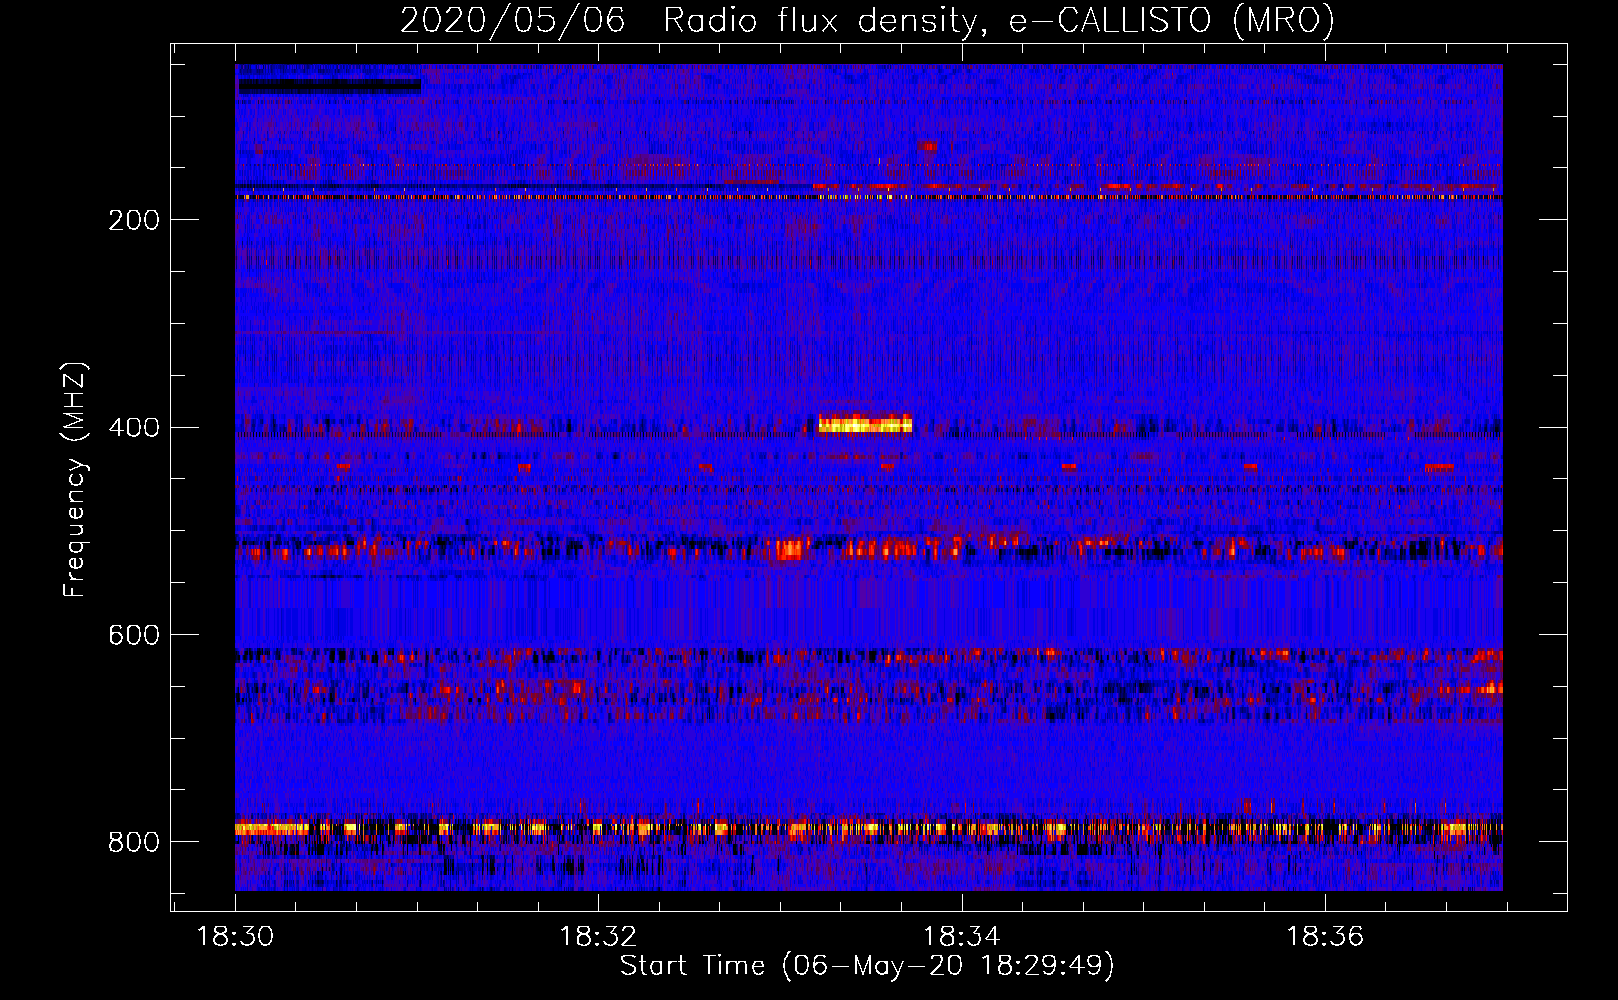Click the plot title '2020/05/06 Radio flux density, e-CALLISTO (MRO)'
Screen dimensions: 1618x1000
click(x=867, y=20)
